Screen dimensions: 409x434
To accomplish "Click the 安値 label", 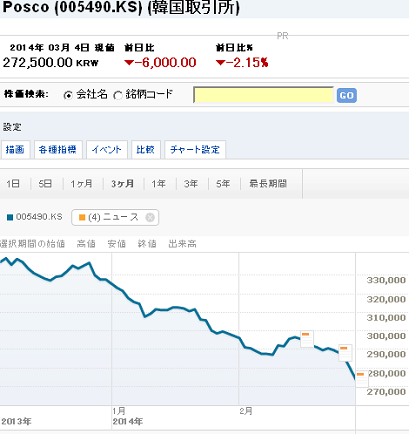I will pyautogui.click(x=117, y=244).
